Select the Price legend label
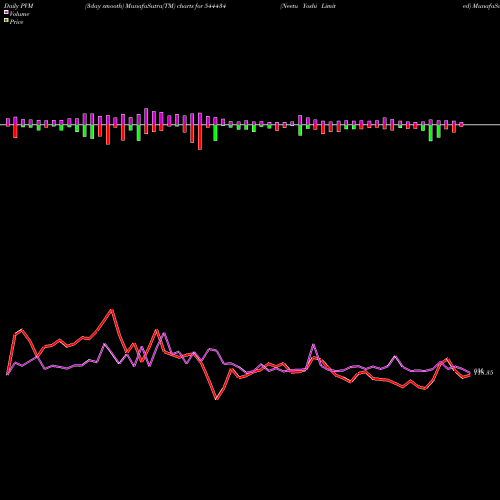500x500 pixels. pyautogui.click(x=16, y=22)
